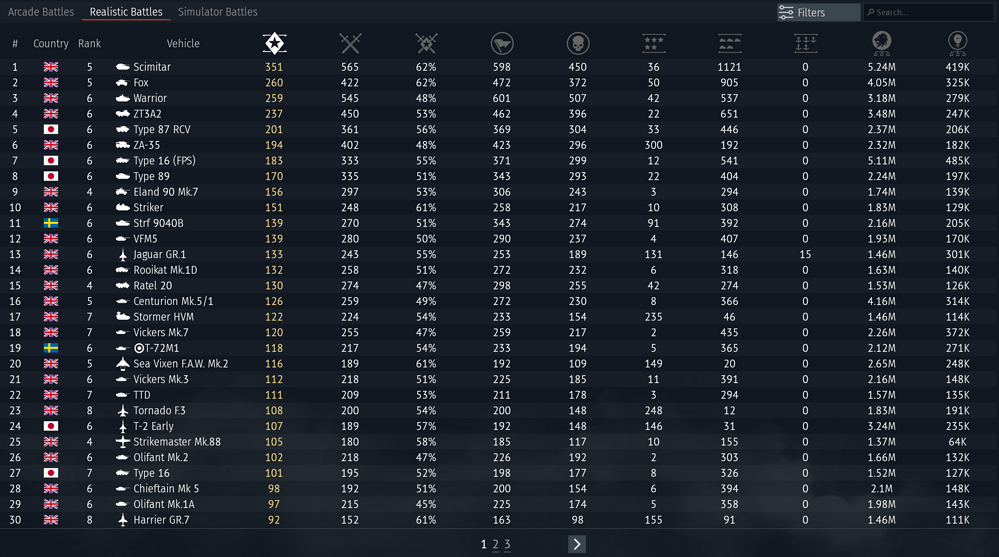This screenshot has width=999, height=557.
Task: Select the Realistic Battles tab
Action: pyautogui.click(x=126, y=12)
